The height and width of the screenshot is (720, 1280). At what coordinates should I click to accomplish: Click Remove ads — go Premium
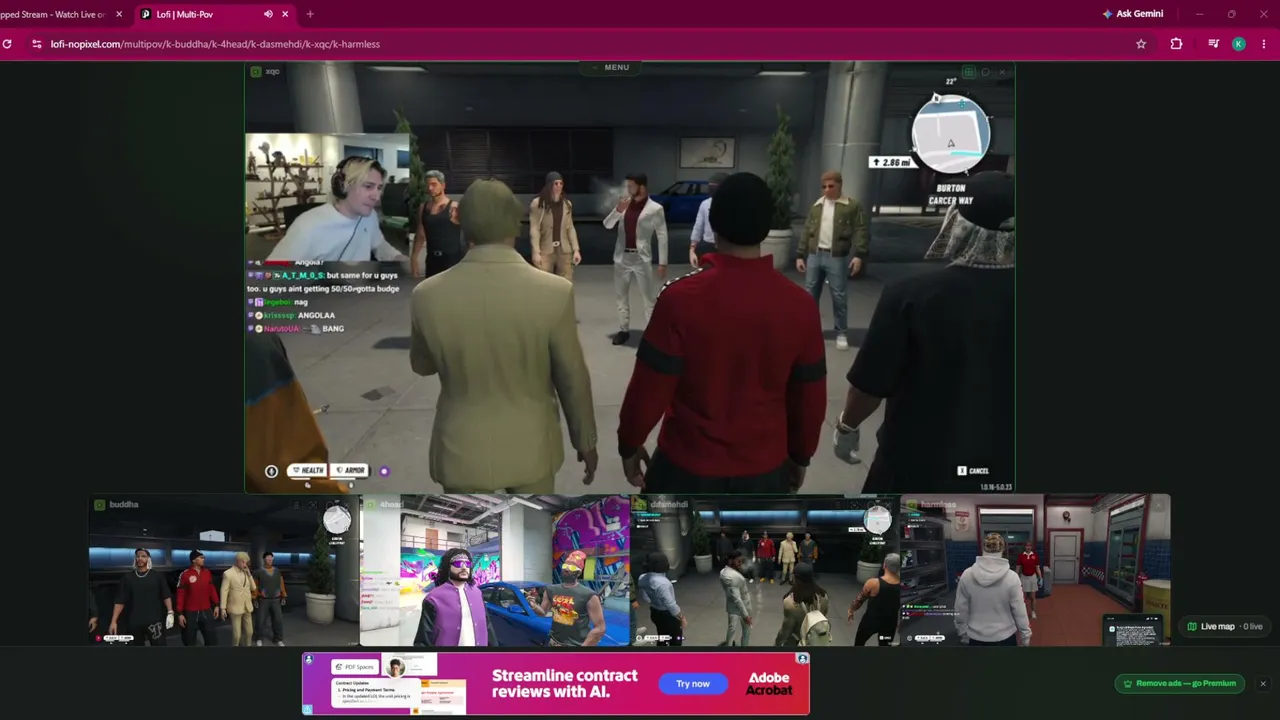point(1180,684)
